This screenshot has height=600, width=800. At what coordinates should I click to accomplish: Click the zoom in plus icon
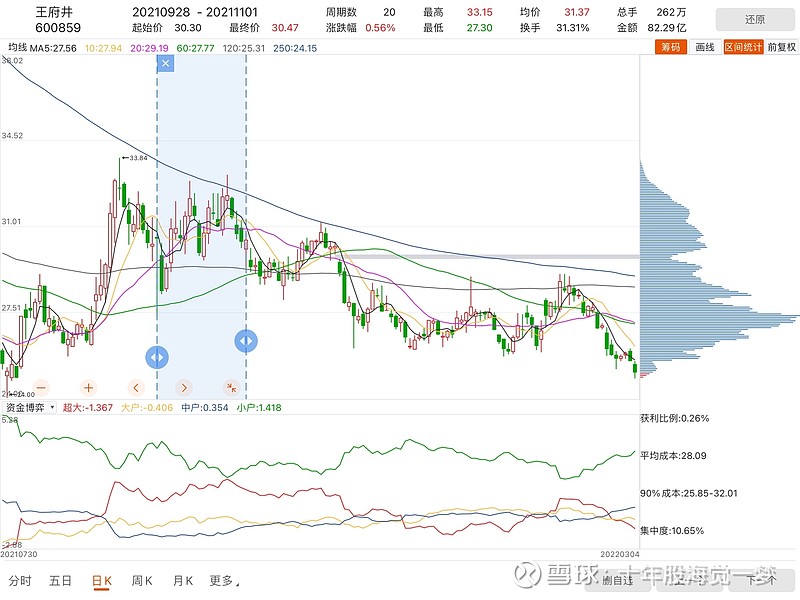coord(89,387)
